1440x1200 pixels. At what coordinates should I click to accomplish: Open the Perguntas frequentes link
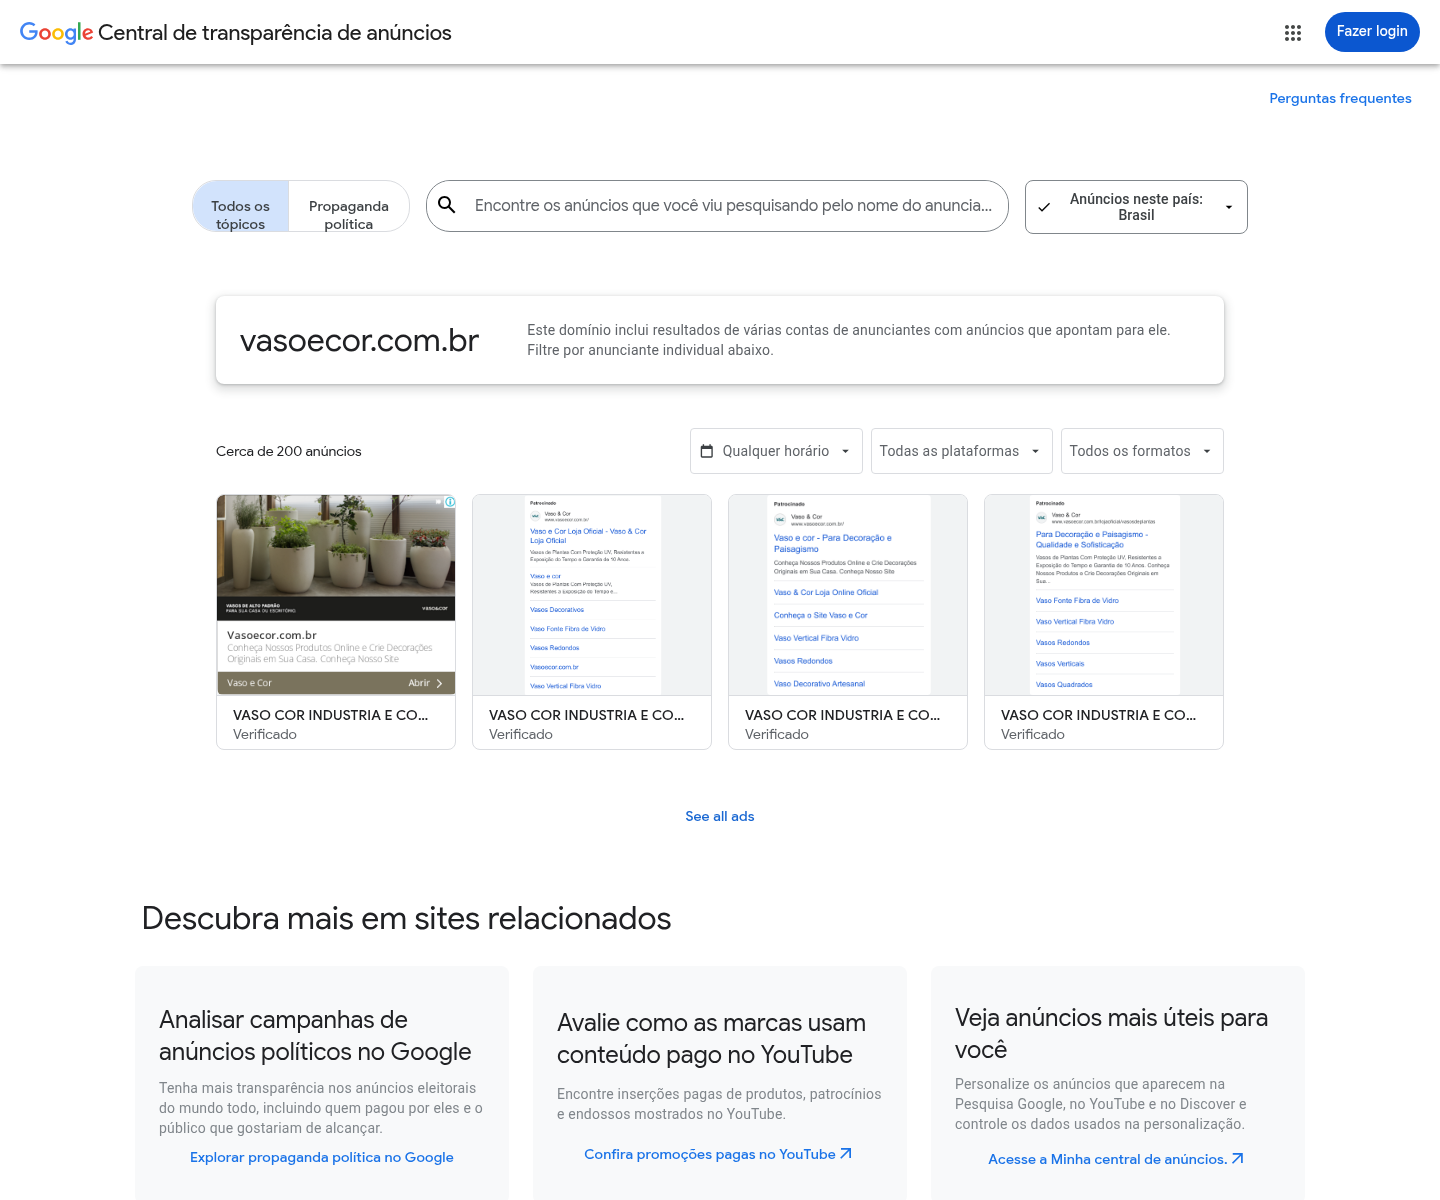click(1340, 98)
